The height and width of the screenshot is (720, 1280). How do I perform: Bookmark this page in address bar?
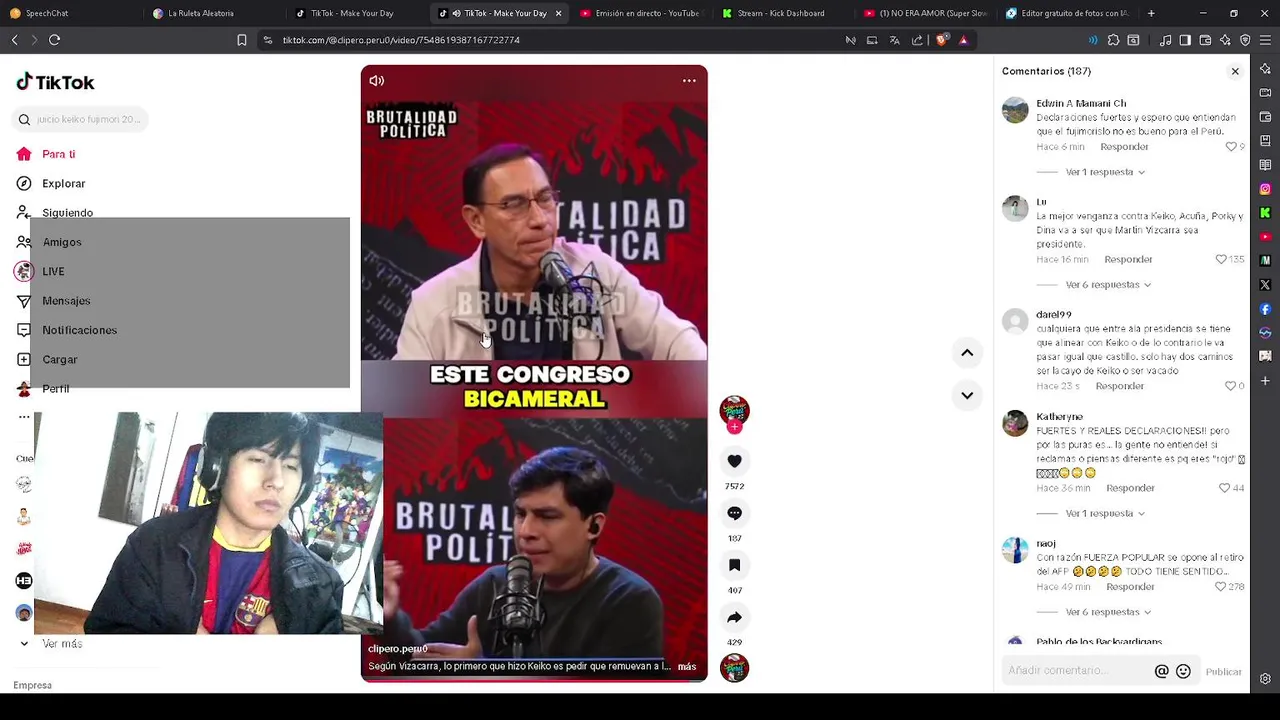241,40
